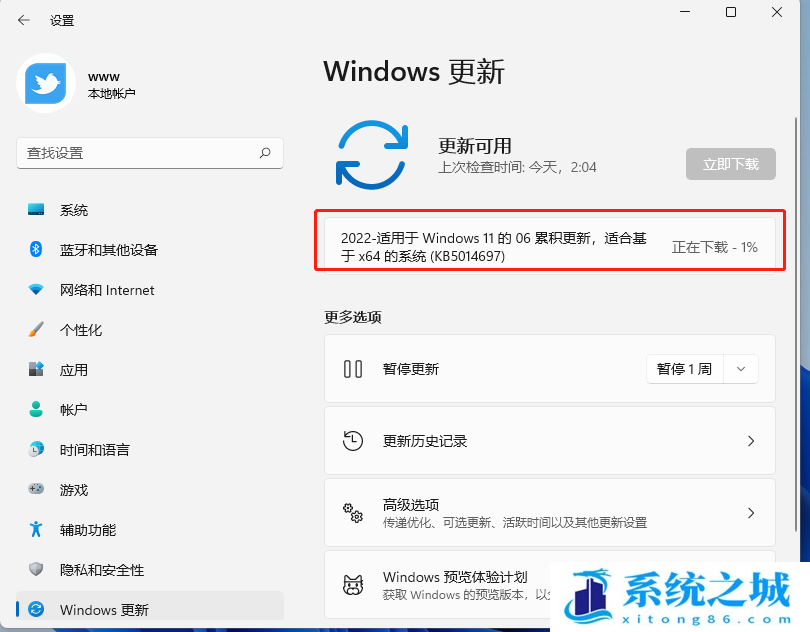
Task: Click the right-side vertical scrollbar
Action: pos(796,326)
